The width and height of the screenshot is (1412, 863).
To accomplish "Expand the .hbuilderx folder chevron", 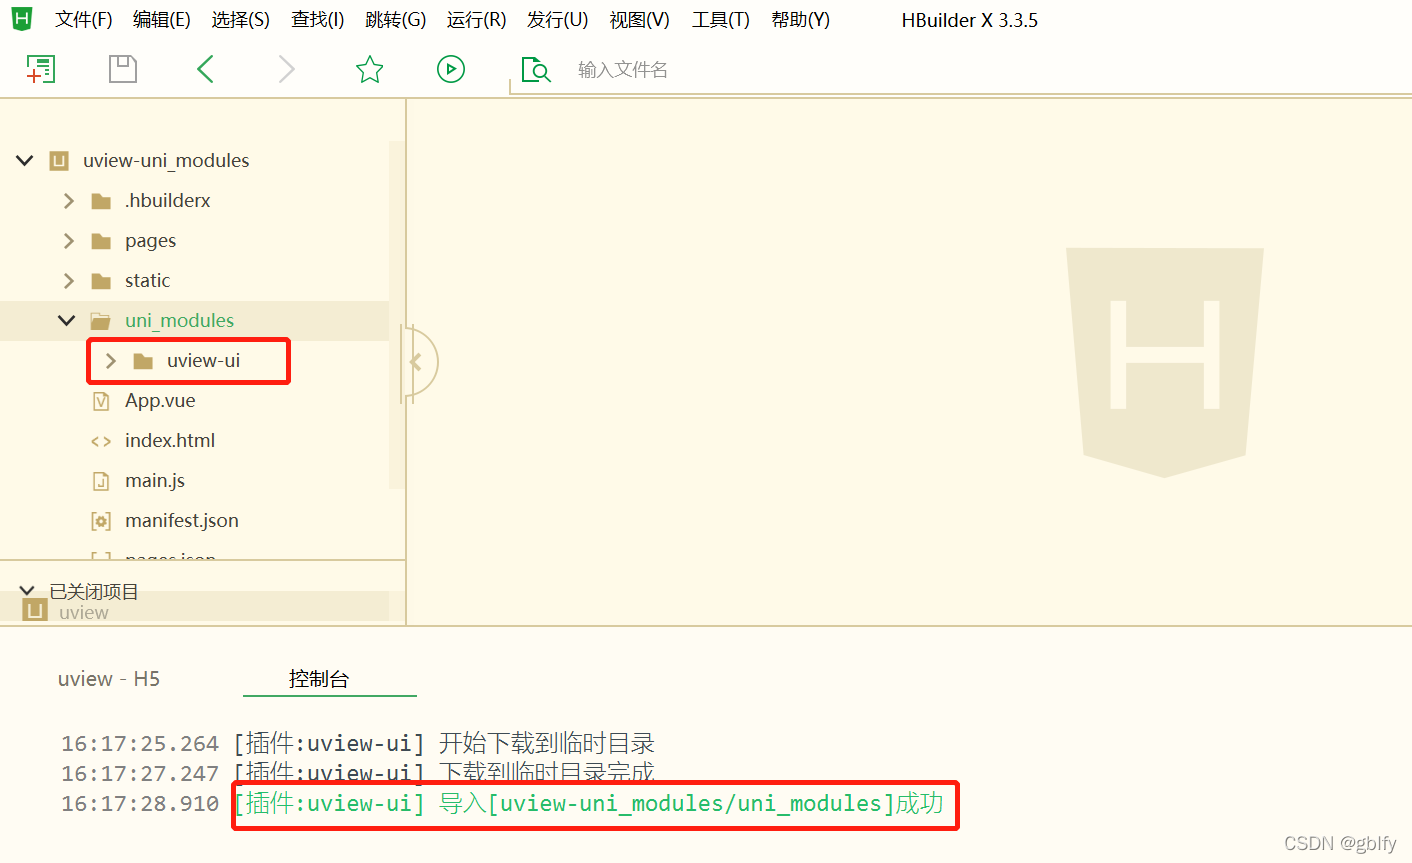I will [69, 201].
